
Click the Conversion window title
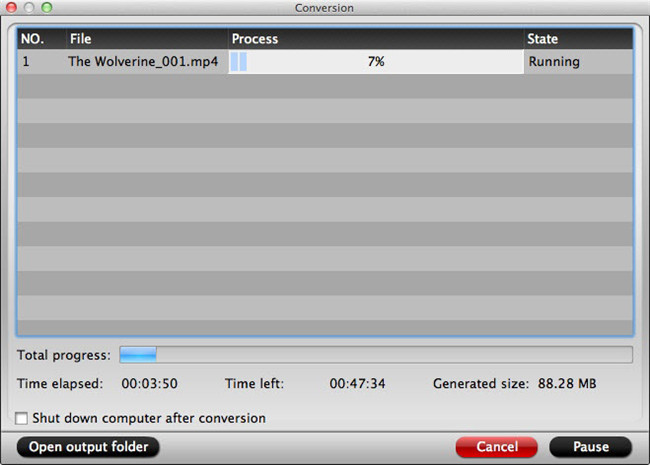324,8
